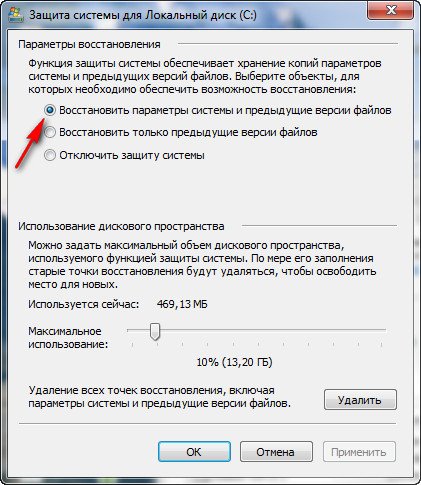This screenshot has height=485, width=421.
Task: Click the far right end of the usage slider track
Action: 383,330
